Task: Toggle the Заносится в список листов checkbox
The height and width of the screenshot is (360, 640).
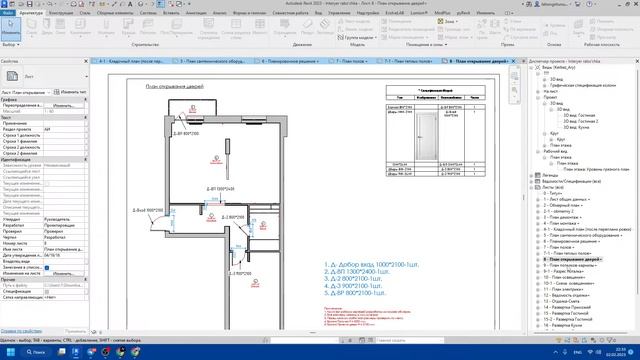Action: click(47, 267)
